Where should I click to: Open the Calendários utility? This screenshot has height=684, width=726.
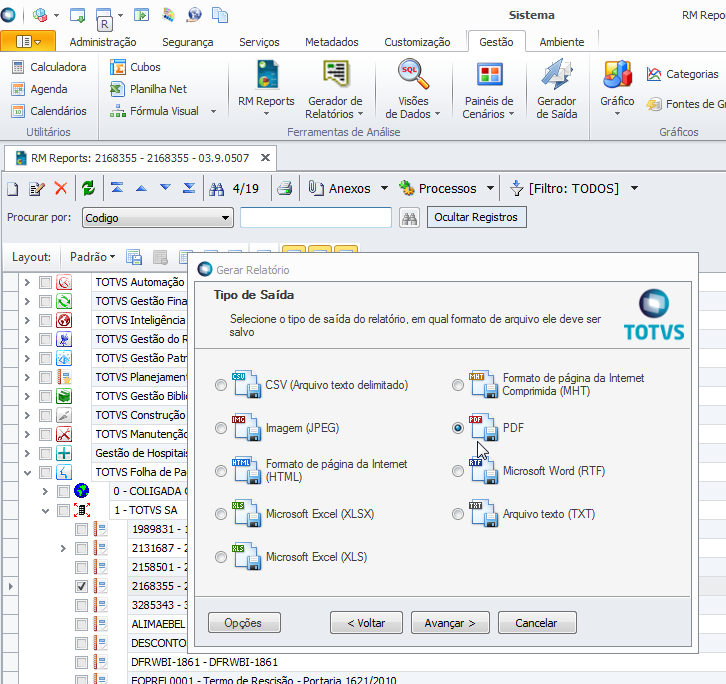[x=49, y=111]
